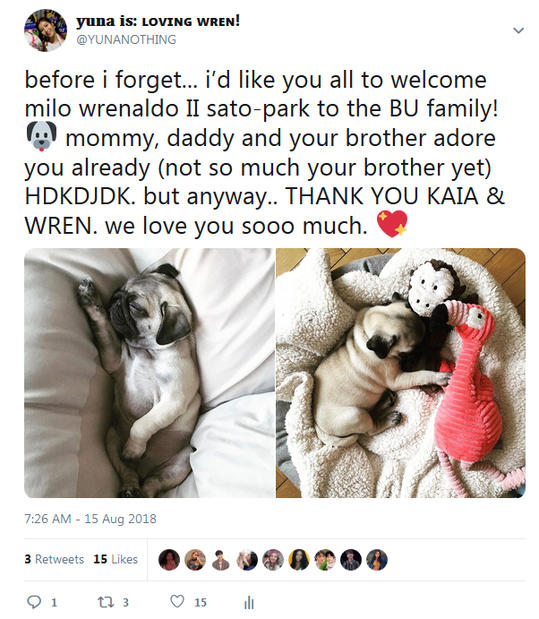Retweet using the retweet arrows icon
The image size is (539, 619).
tap(106, 602)
